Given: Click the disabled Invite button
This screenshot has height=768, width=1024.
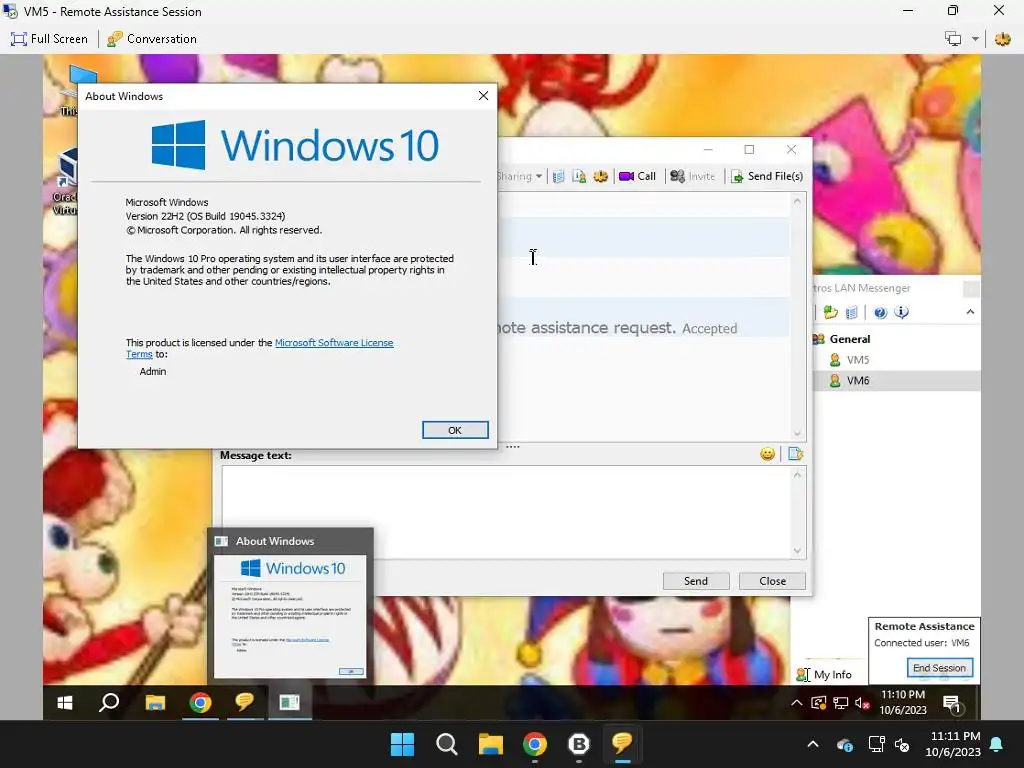Looking at the screenshot, I should (693, 176).
